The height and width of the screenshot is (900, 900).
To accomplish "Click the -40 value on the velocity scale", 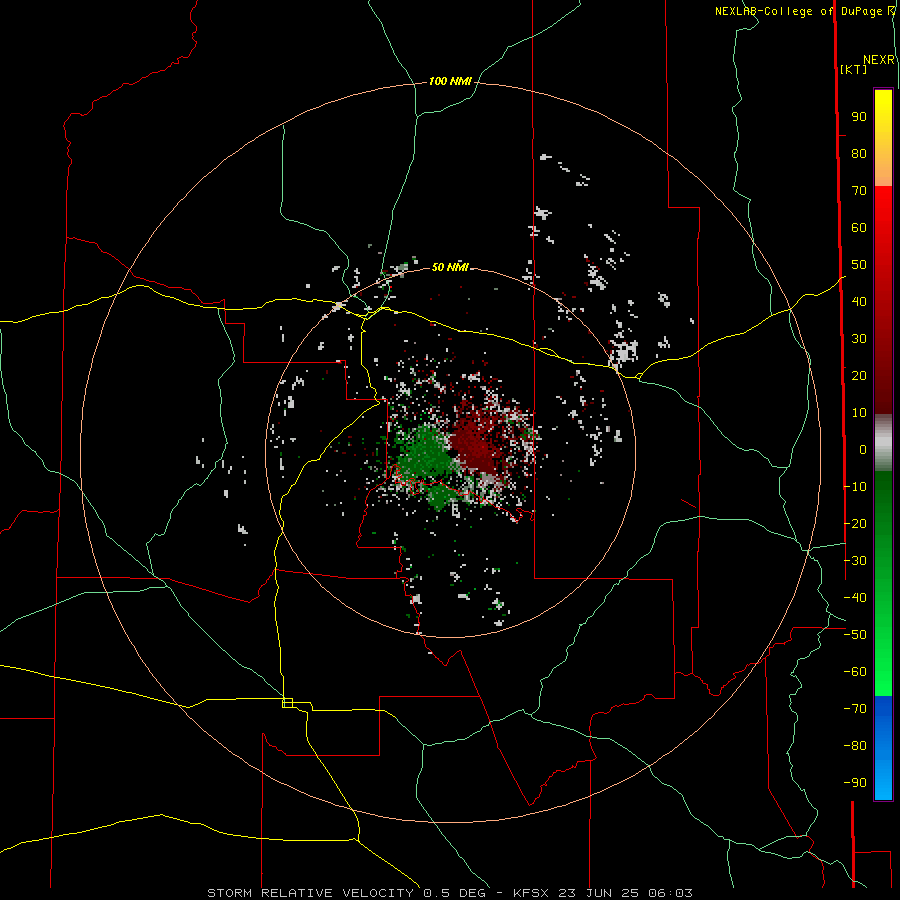I will (855, 598).
